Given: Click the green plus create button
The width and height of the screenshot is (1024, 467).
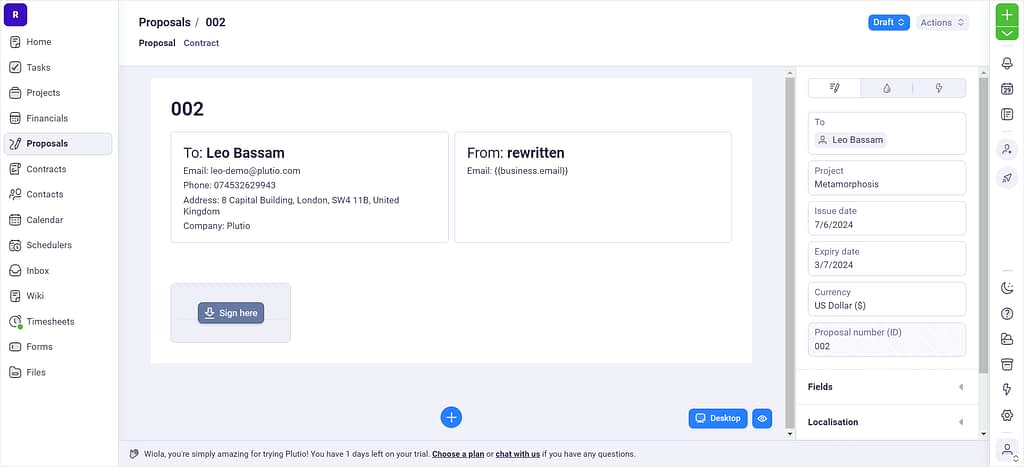Looking at the screenshot, I should click(1006, 16).
